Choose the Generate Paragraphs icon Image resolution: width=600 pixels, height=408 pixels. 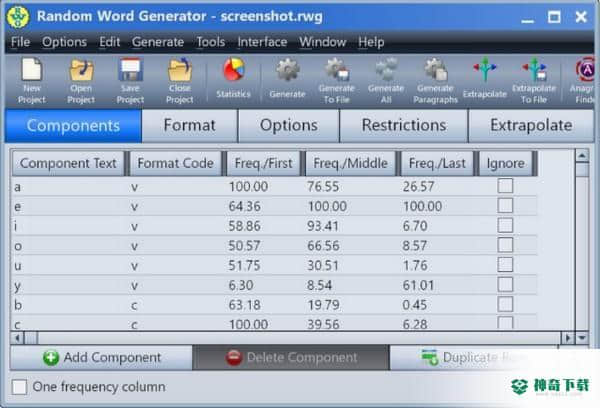point(435,81)
